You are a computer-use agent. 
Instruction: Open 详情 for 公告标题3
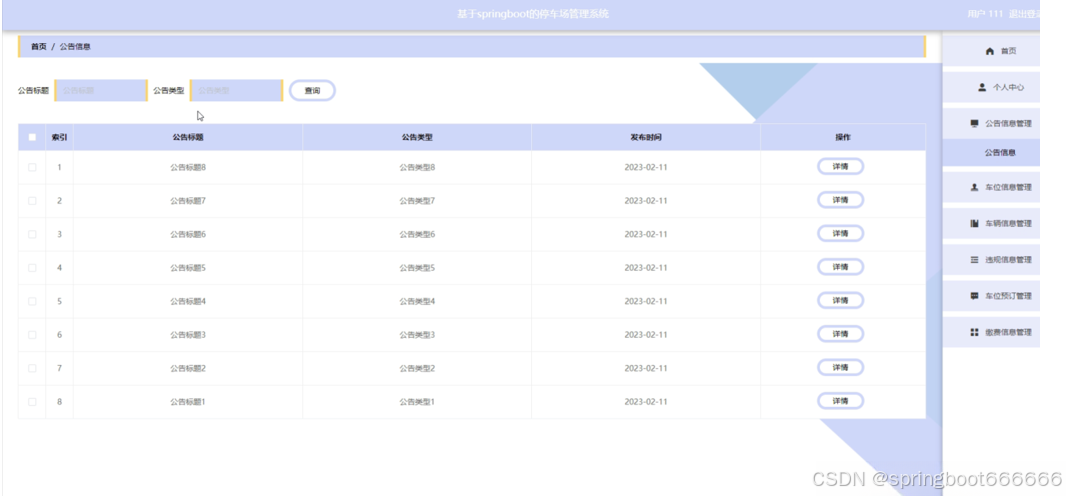coord(840,334)
